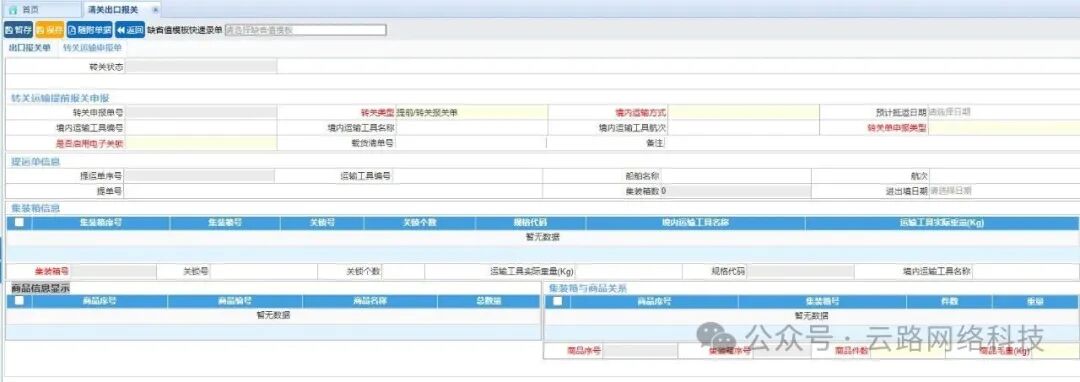Click the 运输工具编号 input

pyautogui.click(x=468, y=176)
